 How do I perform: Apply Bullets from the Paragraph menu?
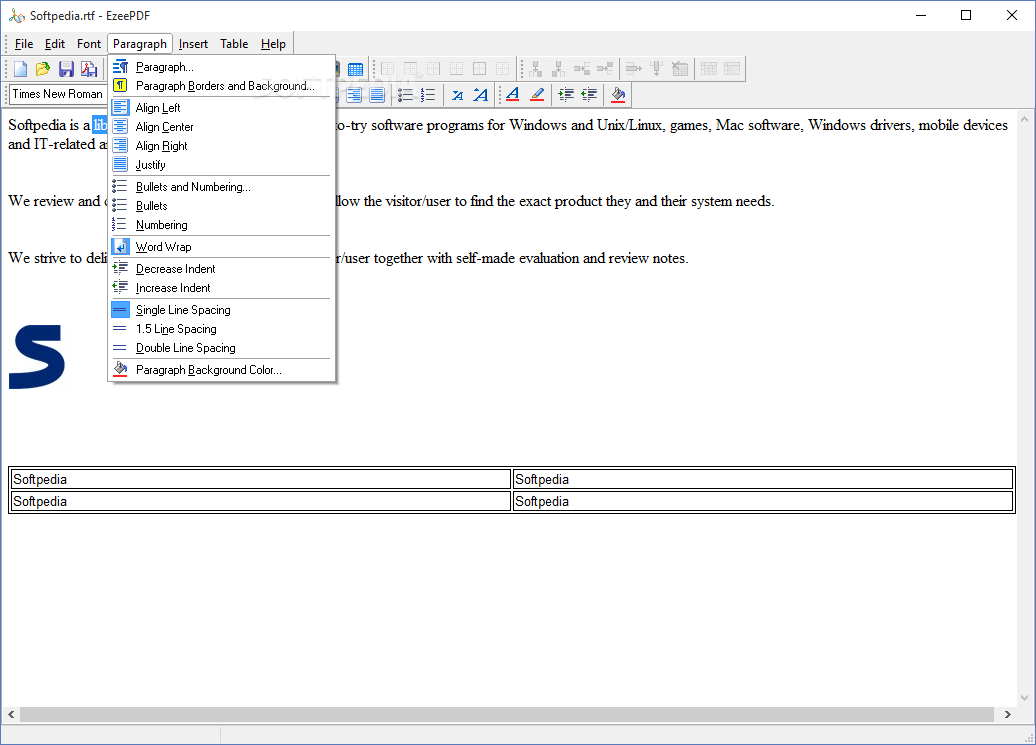point(221,206)
